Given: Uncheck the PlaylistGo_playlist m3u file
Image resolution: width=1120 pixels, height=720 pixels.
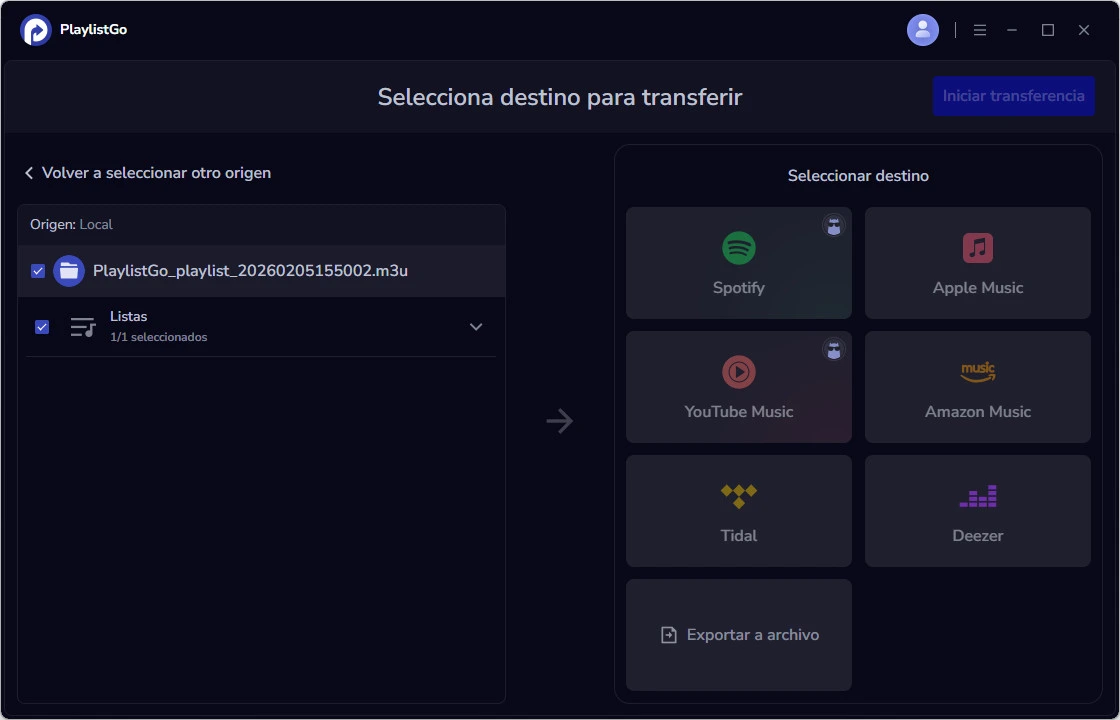Looking at the screenshot, I should pos(38,270).
